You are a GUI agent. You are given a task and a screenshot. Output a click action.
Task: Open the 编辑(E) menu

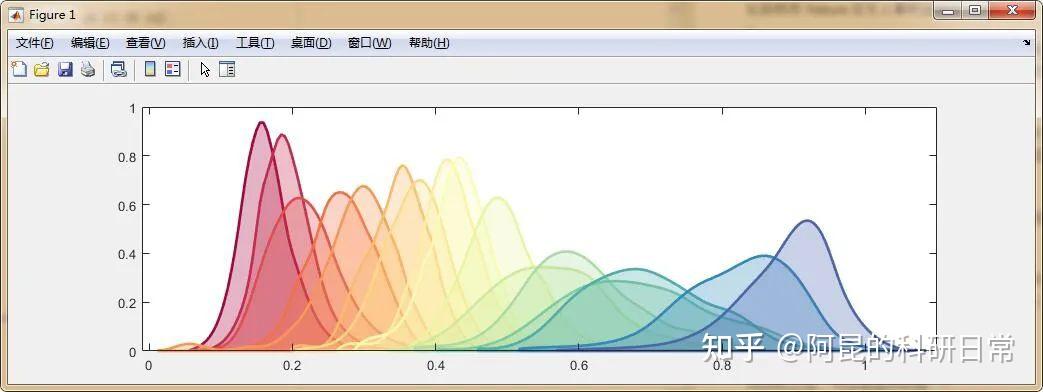pyautogui.click(x=90, y=43)
